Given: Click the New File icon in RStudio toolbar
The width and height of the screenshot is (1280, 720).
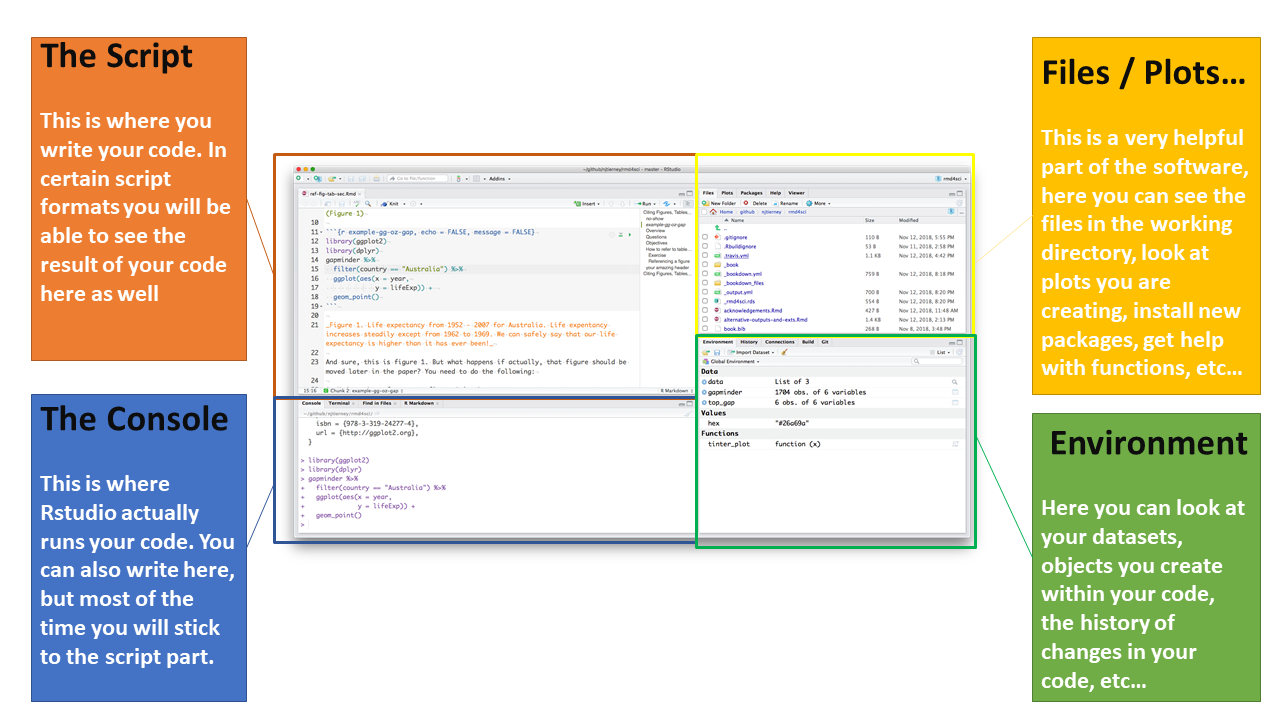Looking at the screenshot, I should [x=299, y=178].
